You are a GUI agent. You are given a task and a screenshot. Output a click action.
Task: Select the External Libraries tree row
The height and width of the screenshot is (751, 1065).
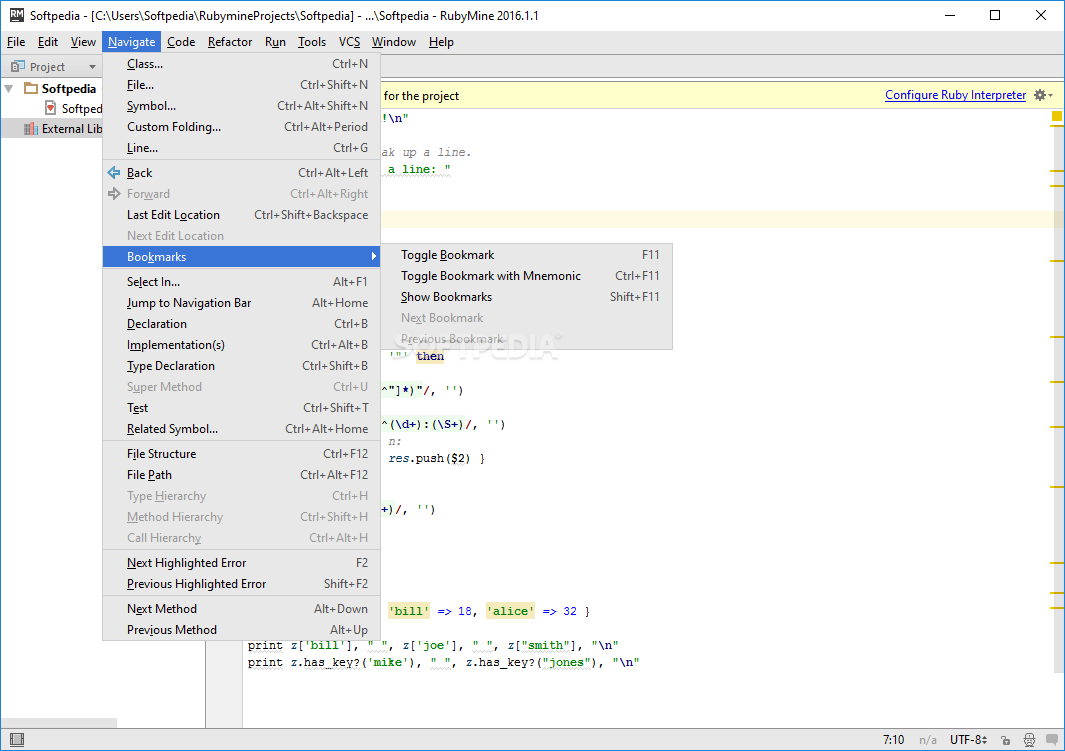[x=52, y=128]
